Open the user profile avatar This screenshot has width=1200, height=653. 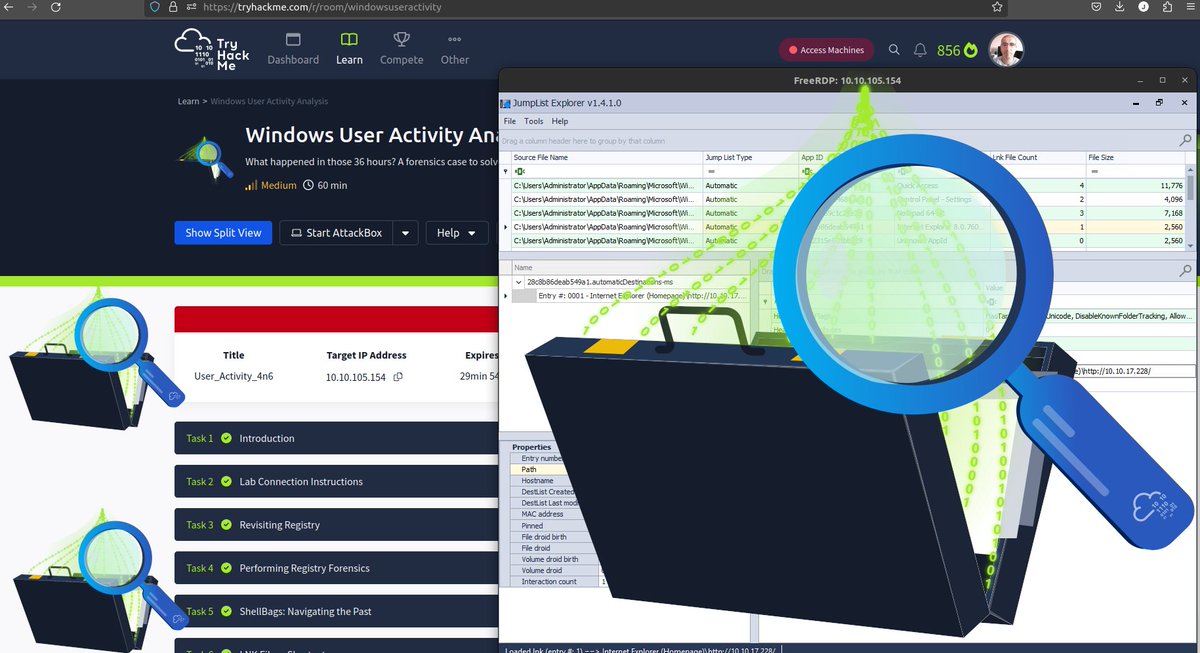[x=1006, y=50]
